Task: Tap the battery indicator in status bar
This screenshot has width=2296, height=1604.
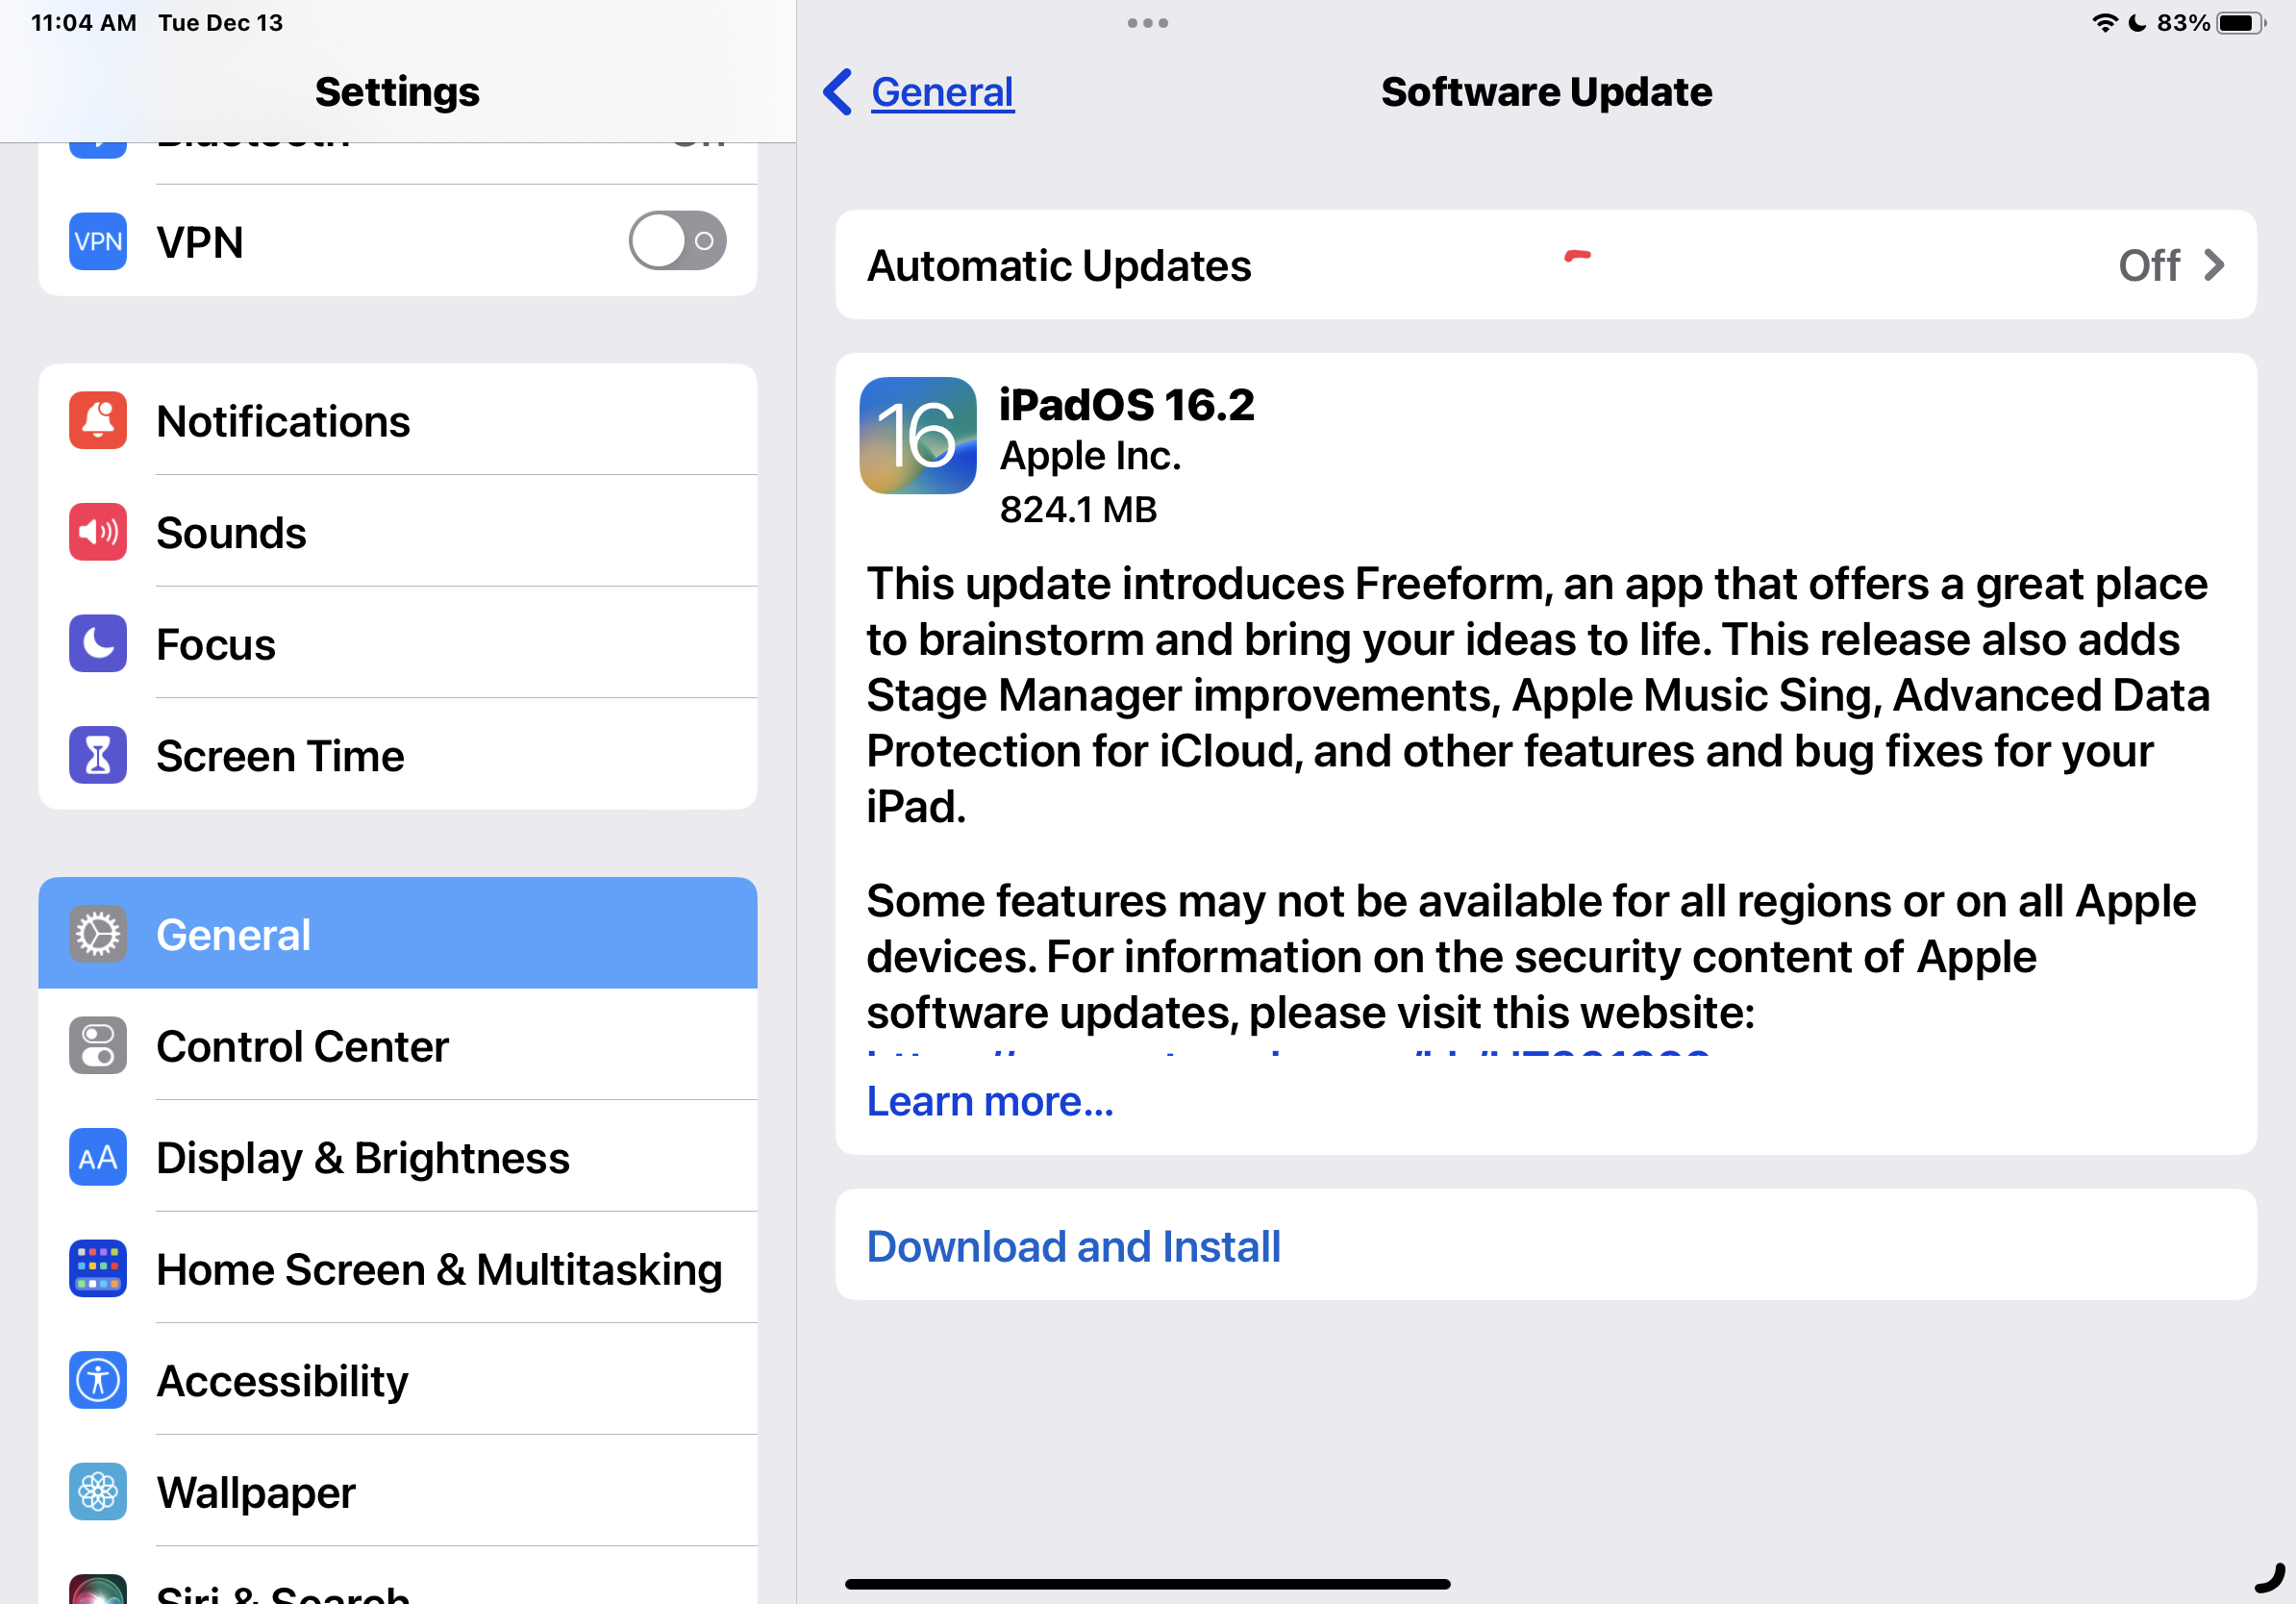Action: (2240, 23)
